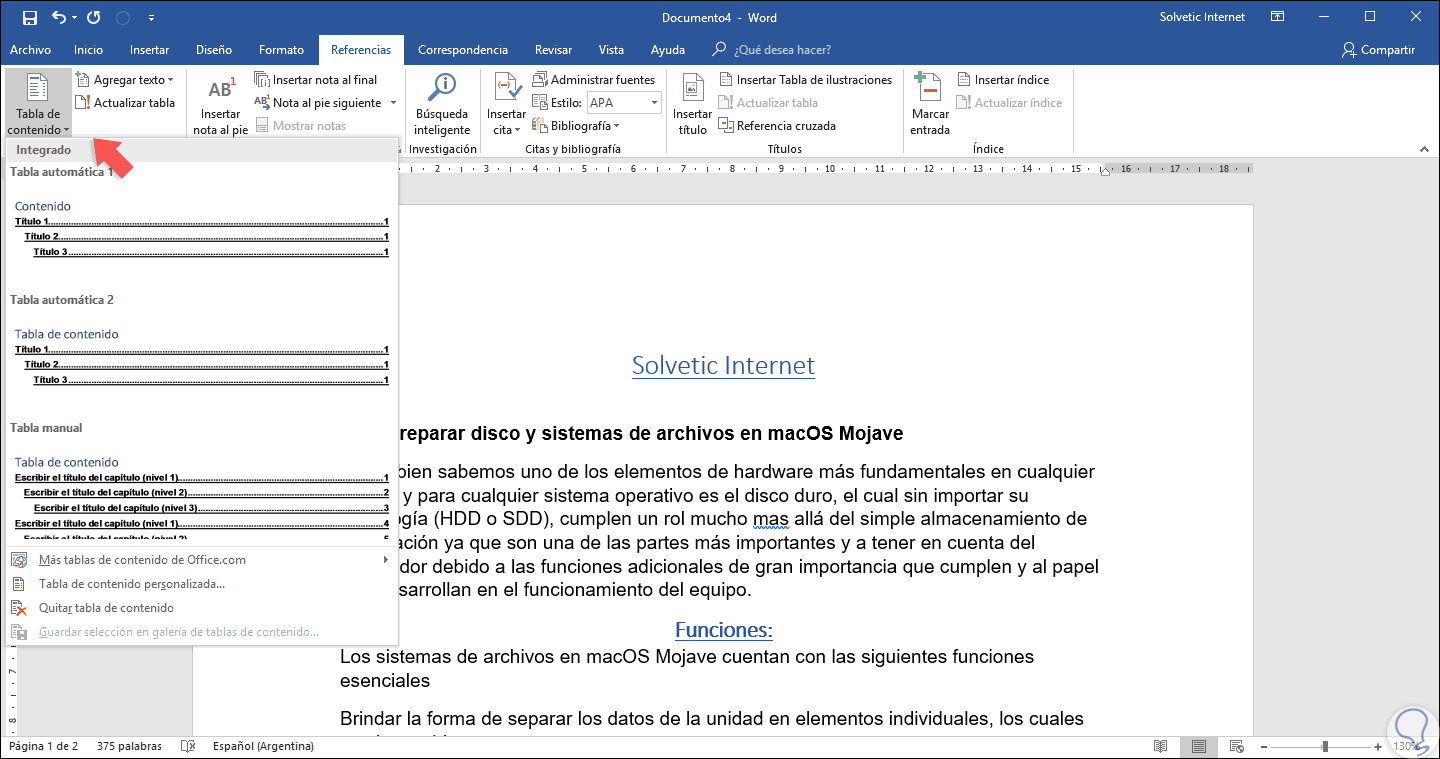Click the Solvetic Internet account name
Image resolution: width=1440 pixels, height=759 pixels.
tap(1202, 17)
